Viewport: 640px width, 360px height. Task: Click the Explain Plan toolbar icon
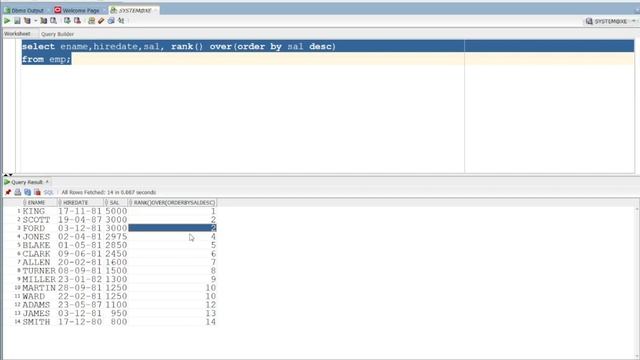coord(27,21)
